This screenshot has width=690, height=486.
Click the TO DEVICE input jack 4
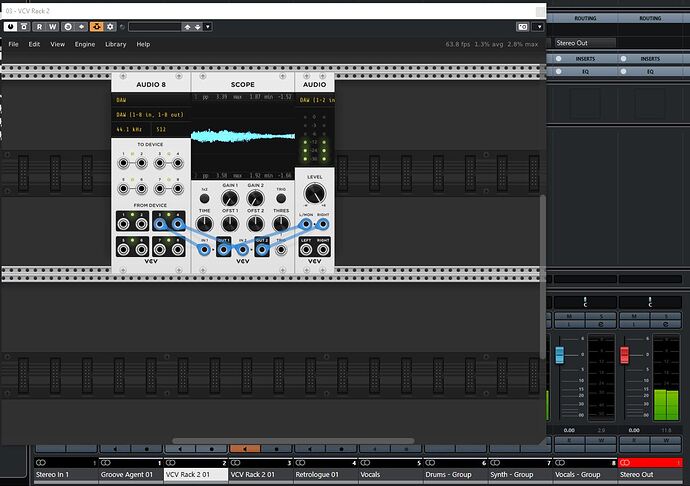178,163
